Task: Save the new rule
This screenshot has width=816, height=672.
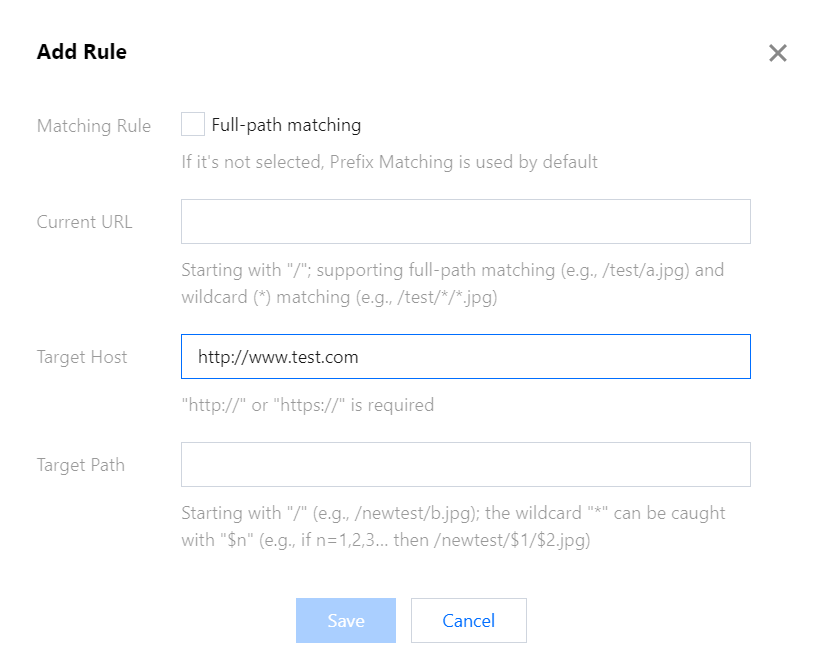Action: click(x=345, y=621)
